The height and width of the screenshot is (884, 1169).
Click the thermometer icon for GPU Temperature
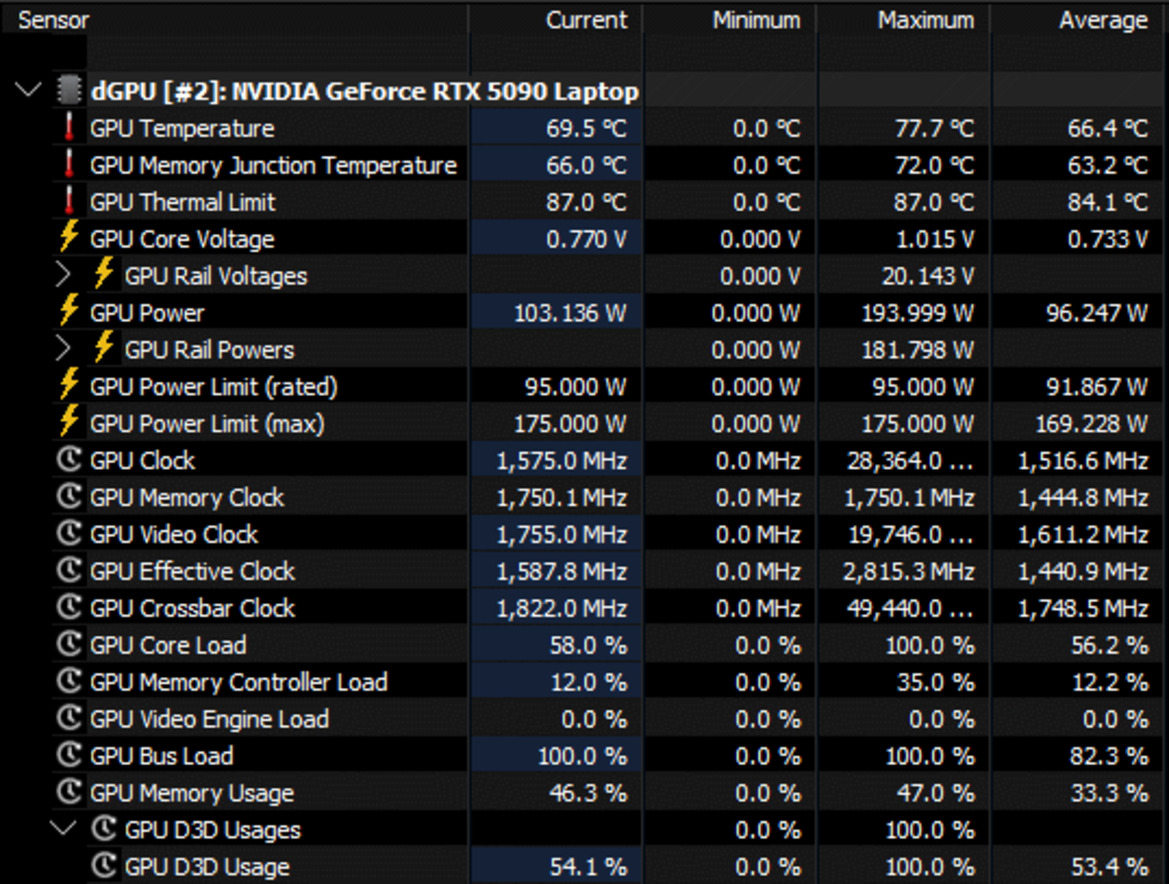pyautogui.click(x=69, y=127)
